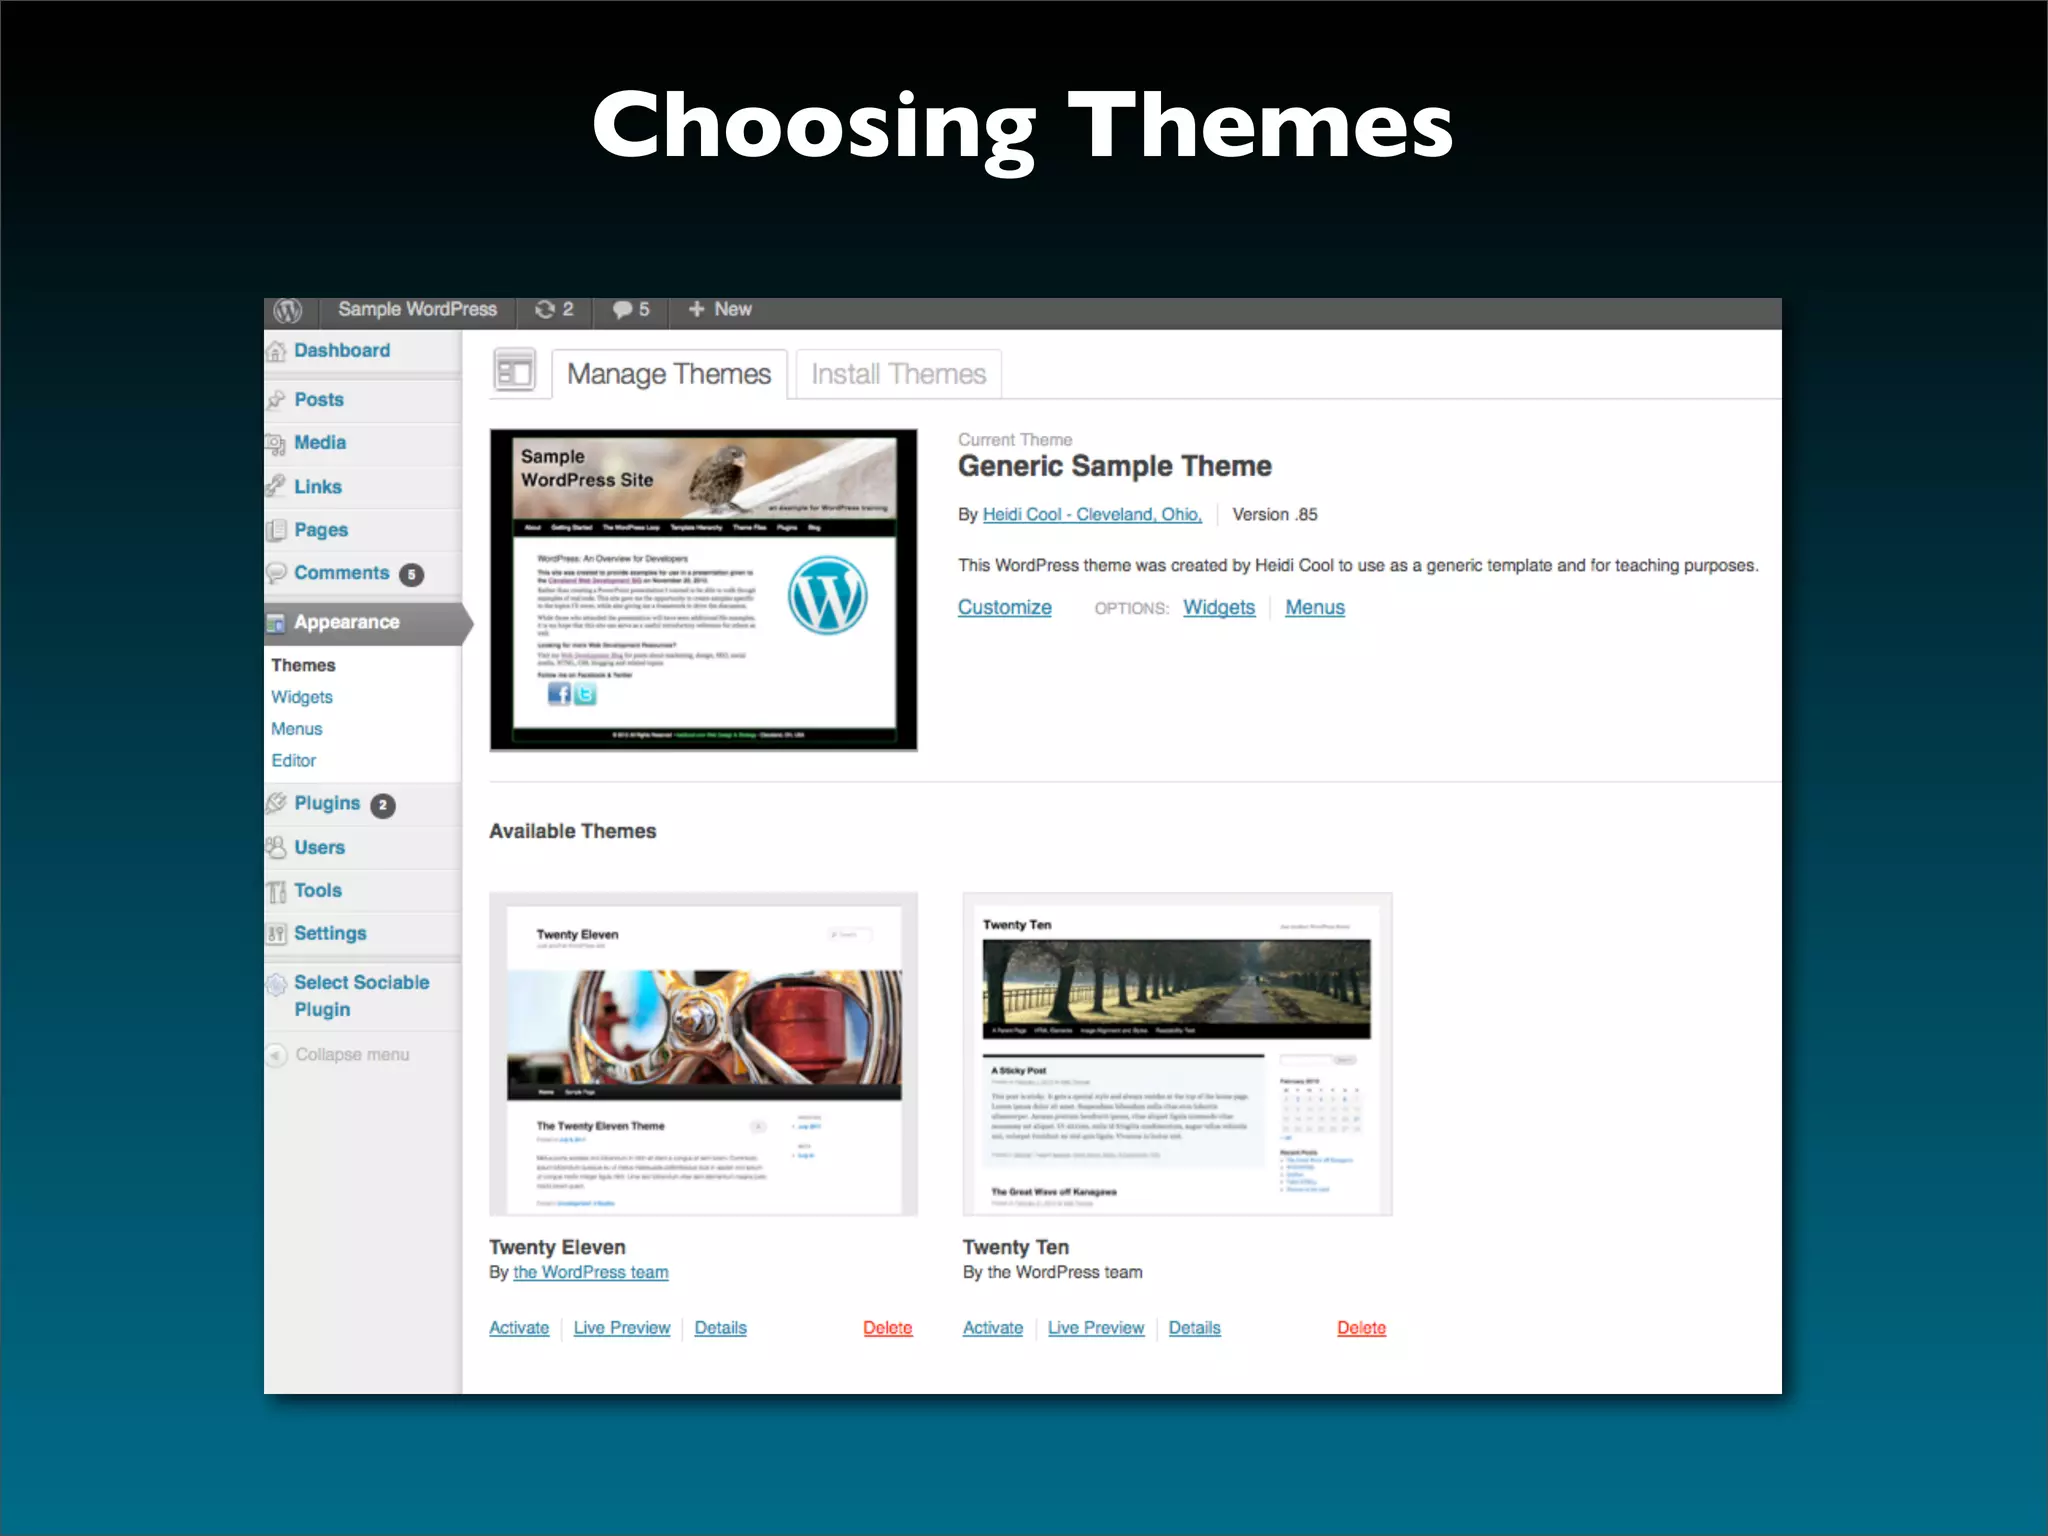Click the Settings icon in sidebar
The image size is (2048, 1536).
click(276, 934)
